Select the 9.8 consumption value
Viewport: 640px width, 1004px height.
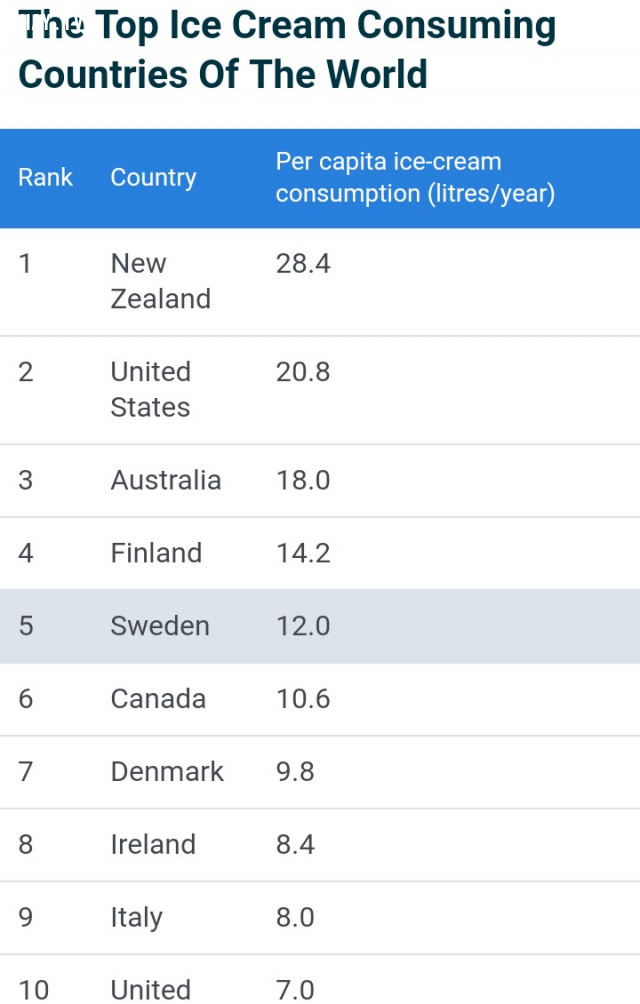295,772
